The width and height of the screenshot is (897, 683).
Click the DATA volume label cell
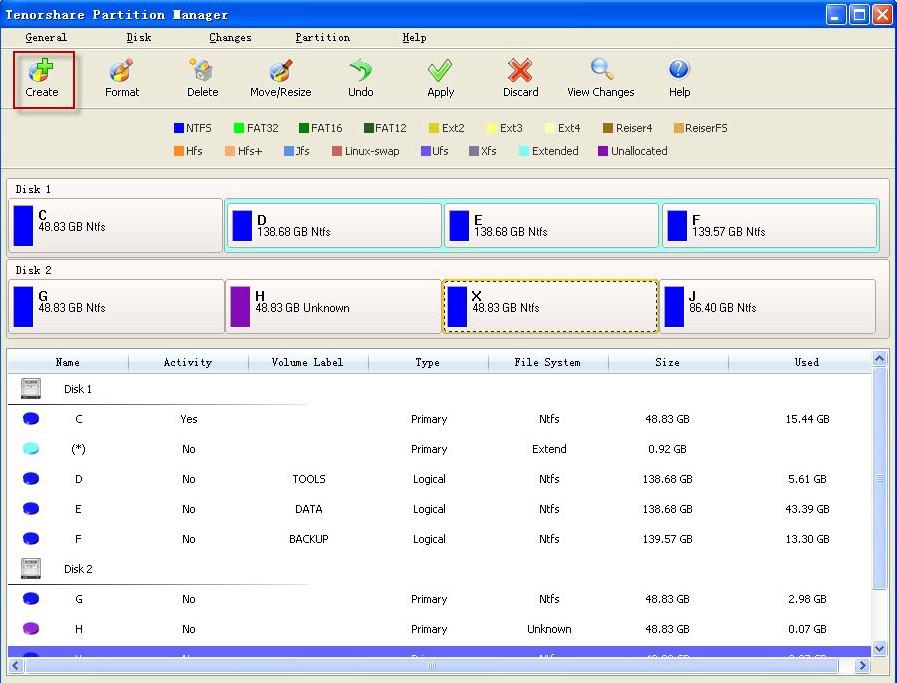coord(309,509)
